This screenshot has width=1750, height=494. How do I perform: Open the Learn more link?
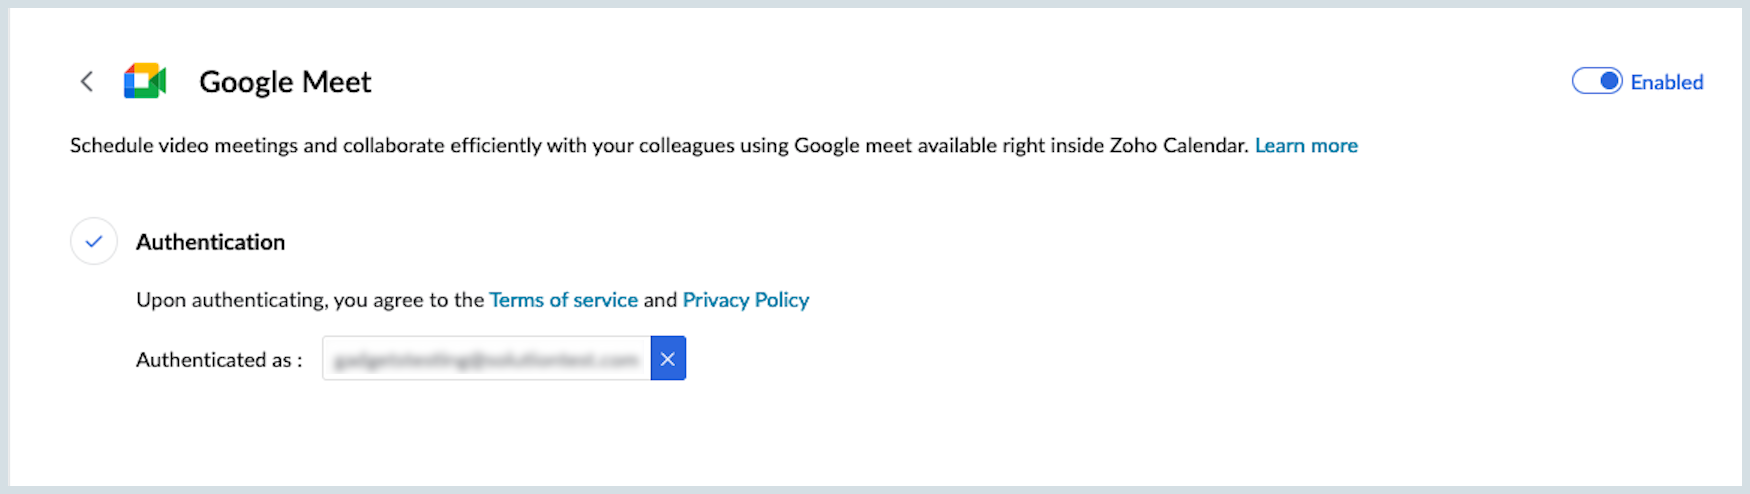[1306, 146]
